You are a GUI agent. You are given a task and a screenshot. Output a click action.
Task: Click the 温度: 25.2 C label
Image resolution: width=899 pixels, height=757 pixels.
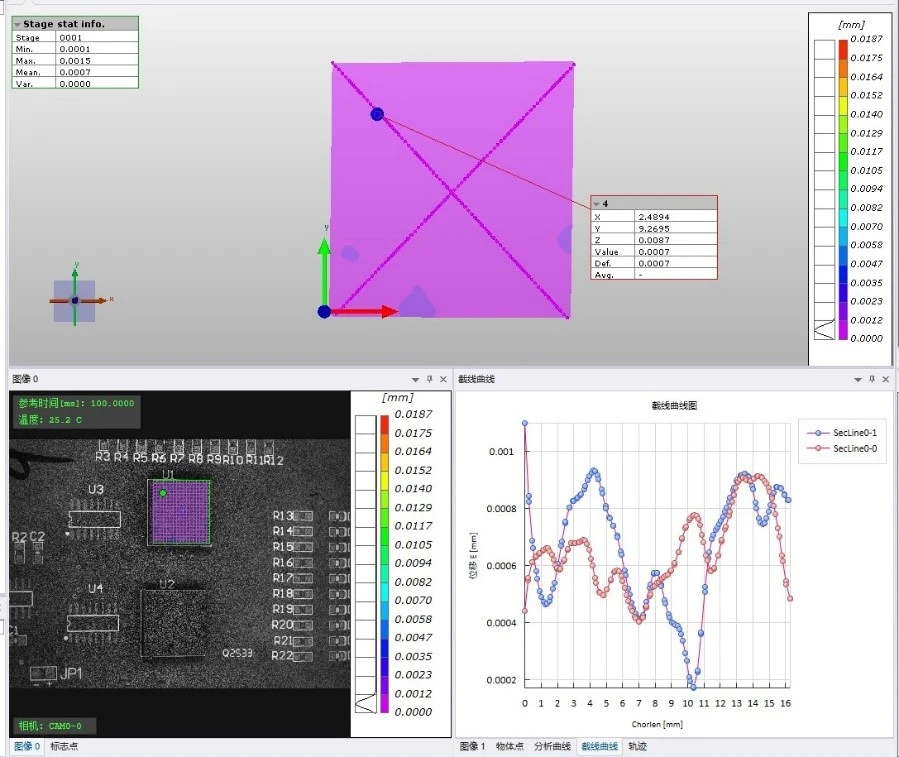50,420
